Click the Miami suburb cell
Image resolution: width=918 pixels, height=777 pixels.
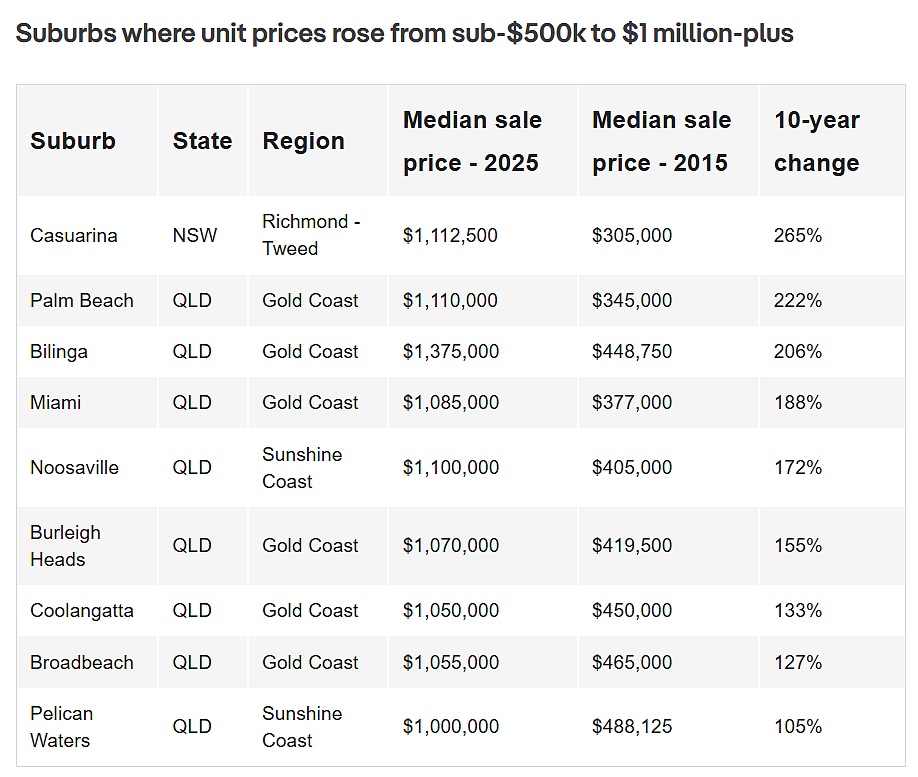pos(56,403)
